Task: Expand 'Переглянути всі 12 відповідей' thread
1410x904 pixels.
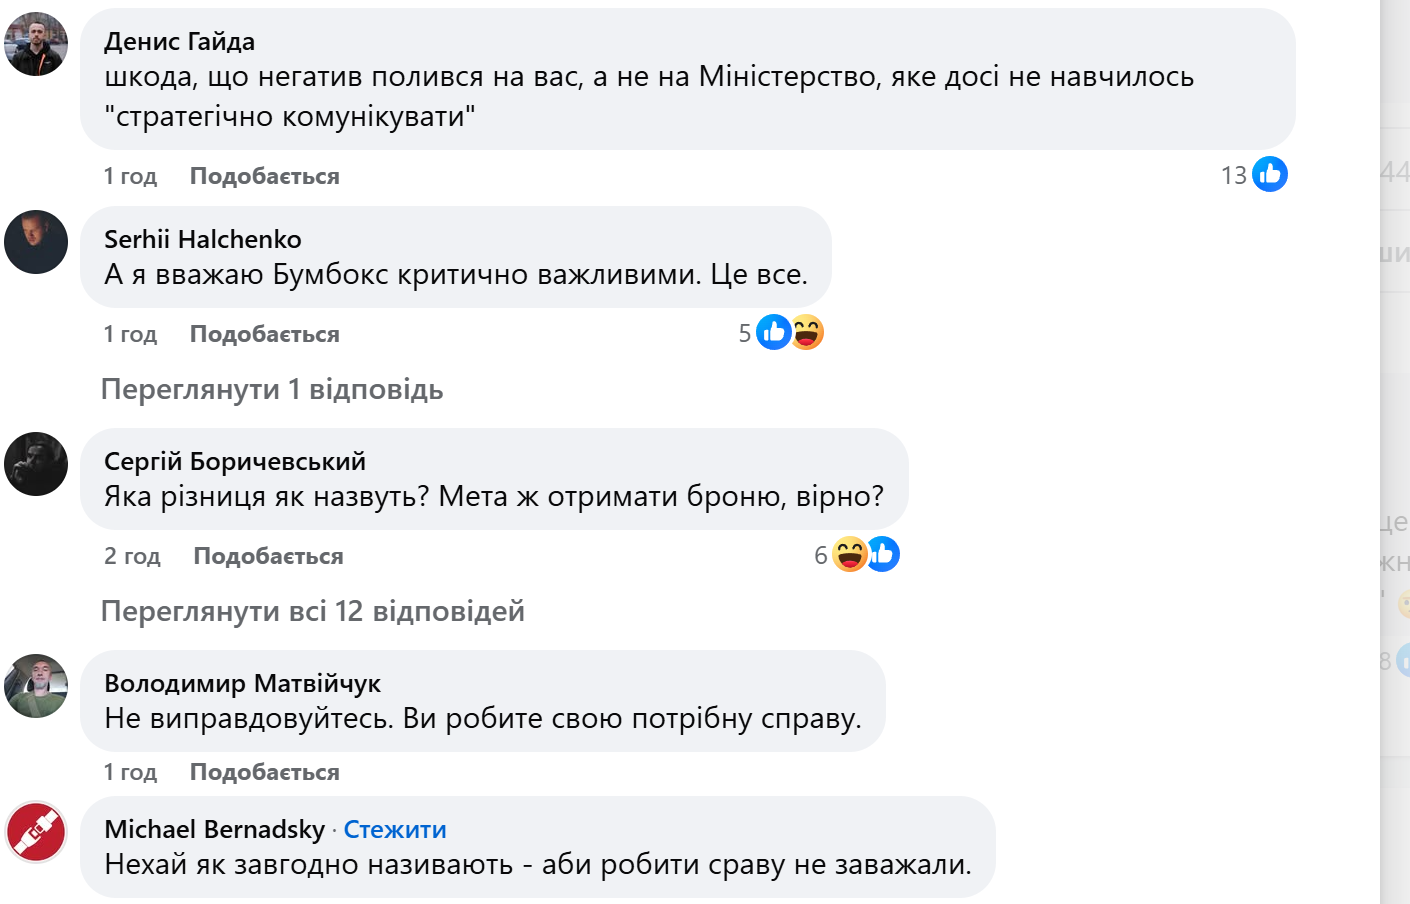Action: point(312,611)
